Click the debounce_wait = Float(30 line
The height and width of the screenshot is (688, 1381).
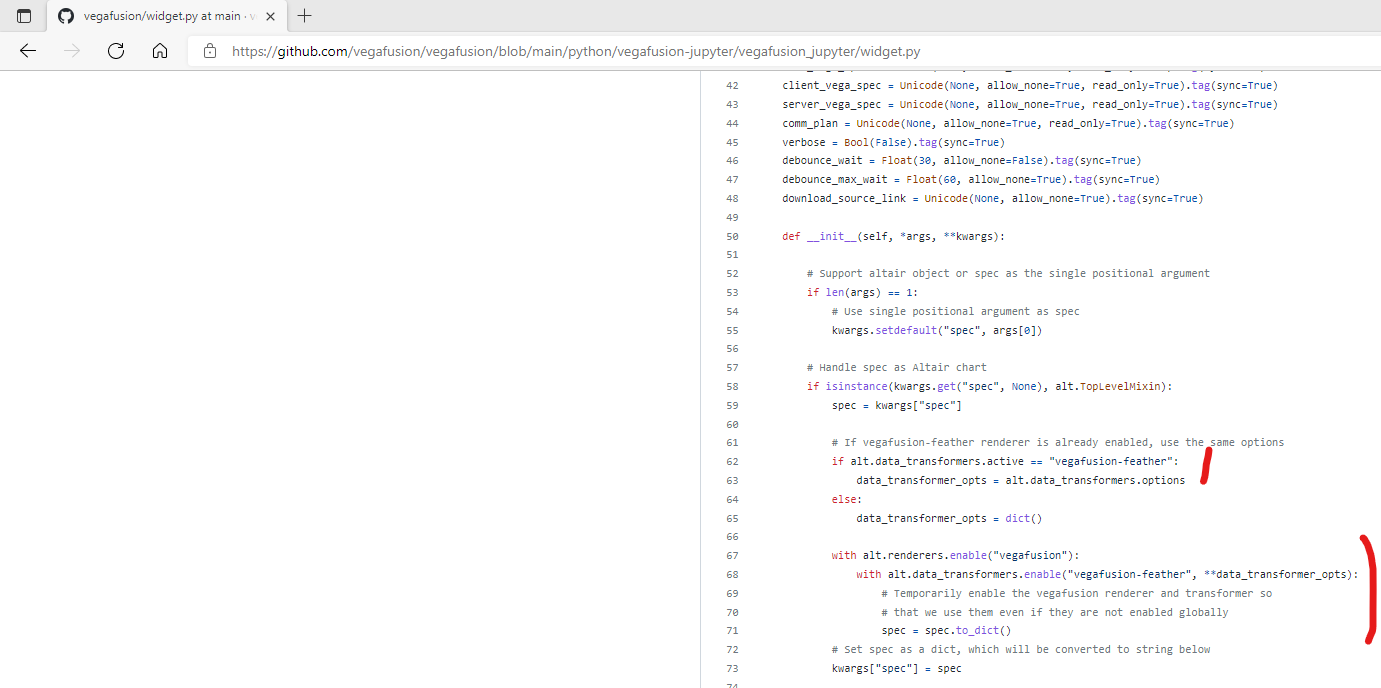(961, 160)
